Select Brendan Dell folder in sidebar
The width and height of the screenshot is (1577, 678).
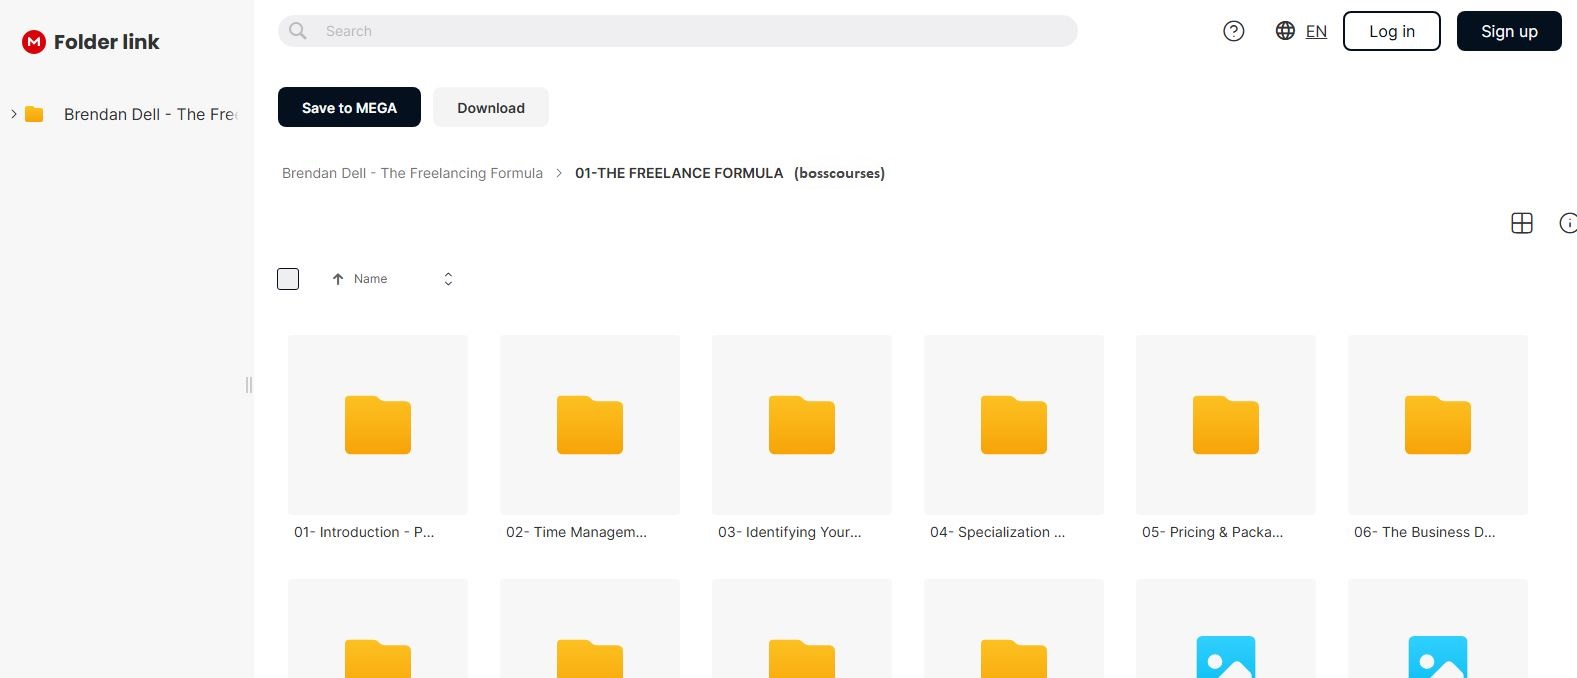click(150, 114)
